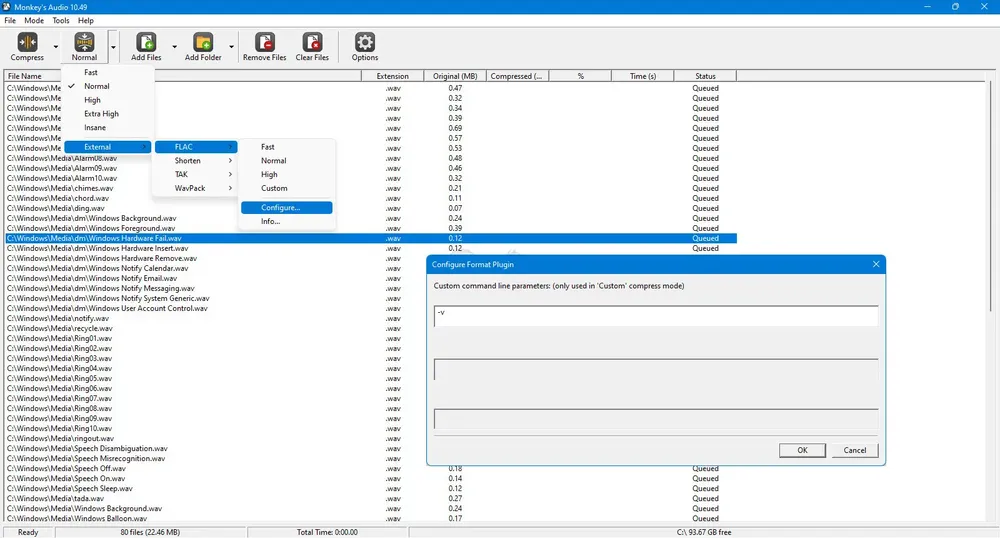Click the Add Files icon

146,42
